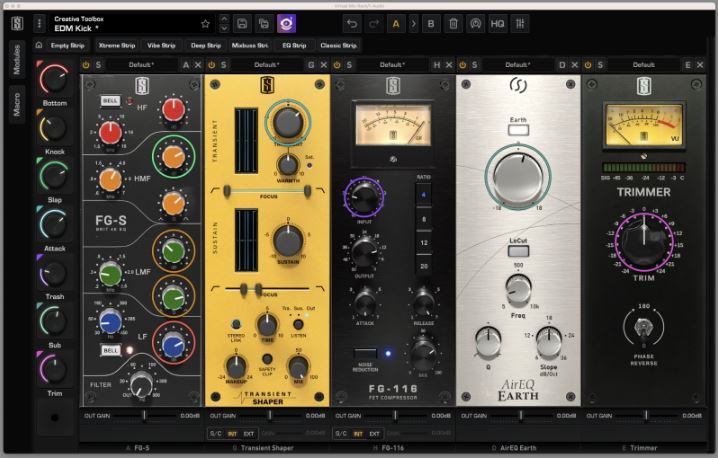The height and width of the screenshot is (458, 718).
Task: Save the current preset with floppy disk icon
Action: [242, 23]
